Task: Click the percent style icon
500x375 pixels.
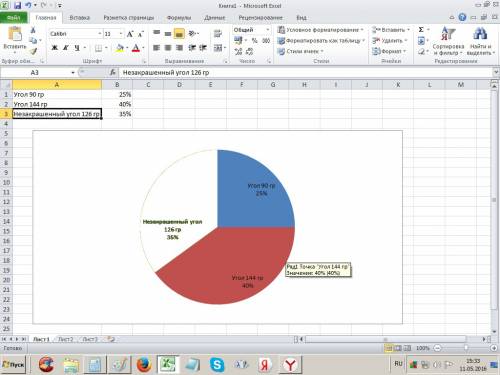Action: (255, 41)
